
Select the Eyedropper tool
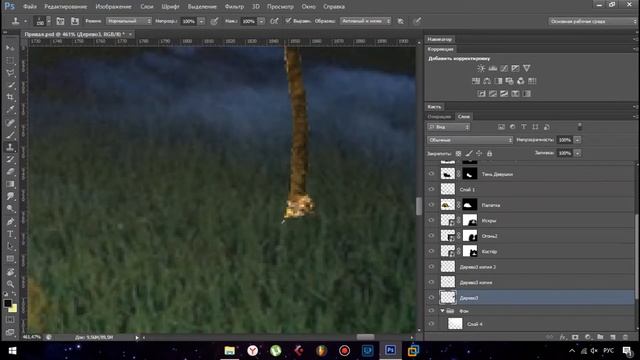click(10, 109)
